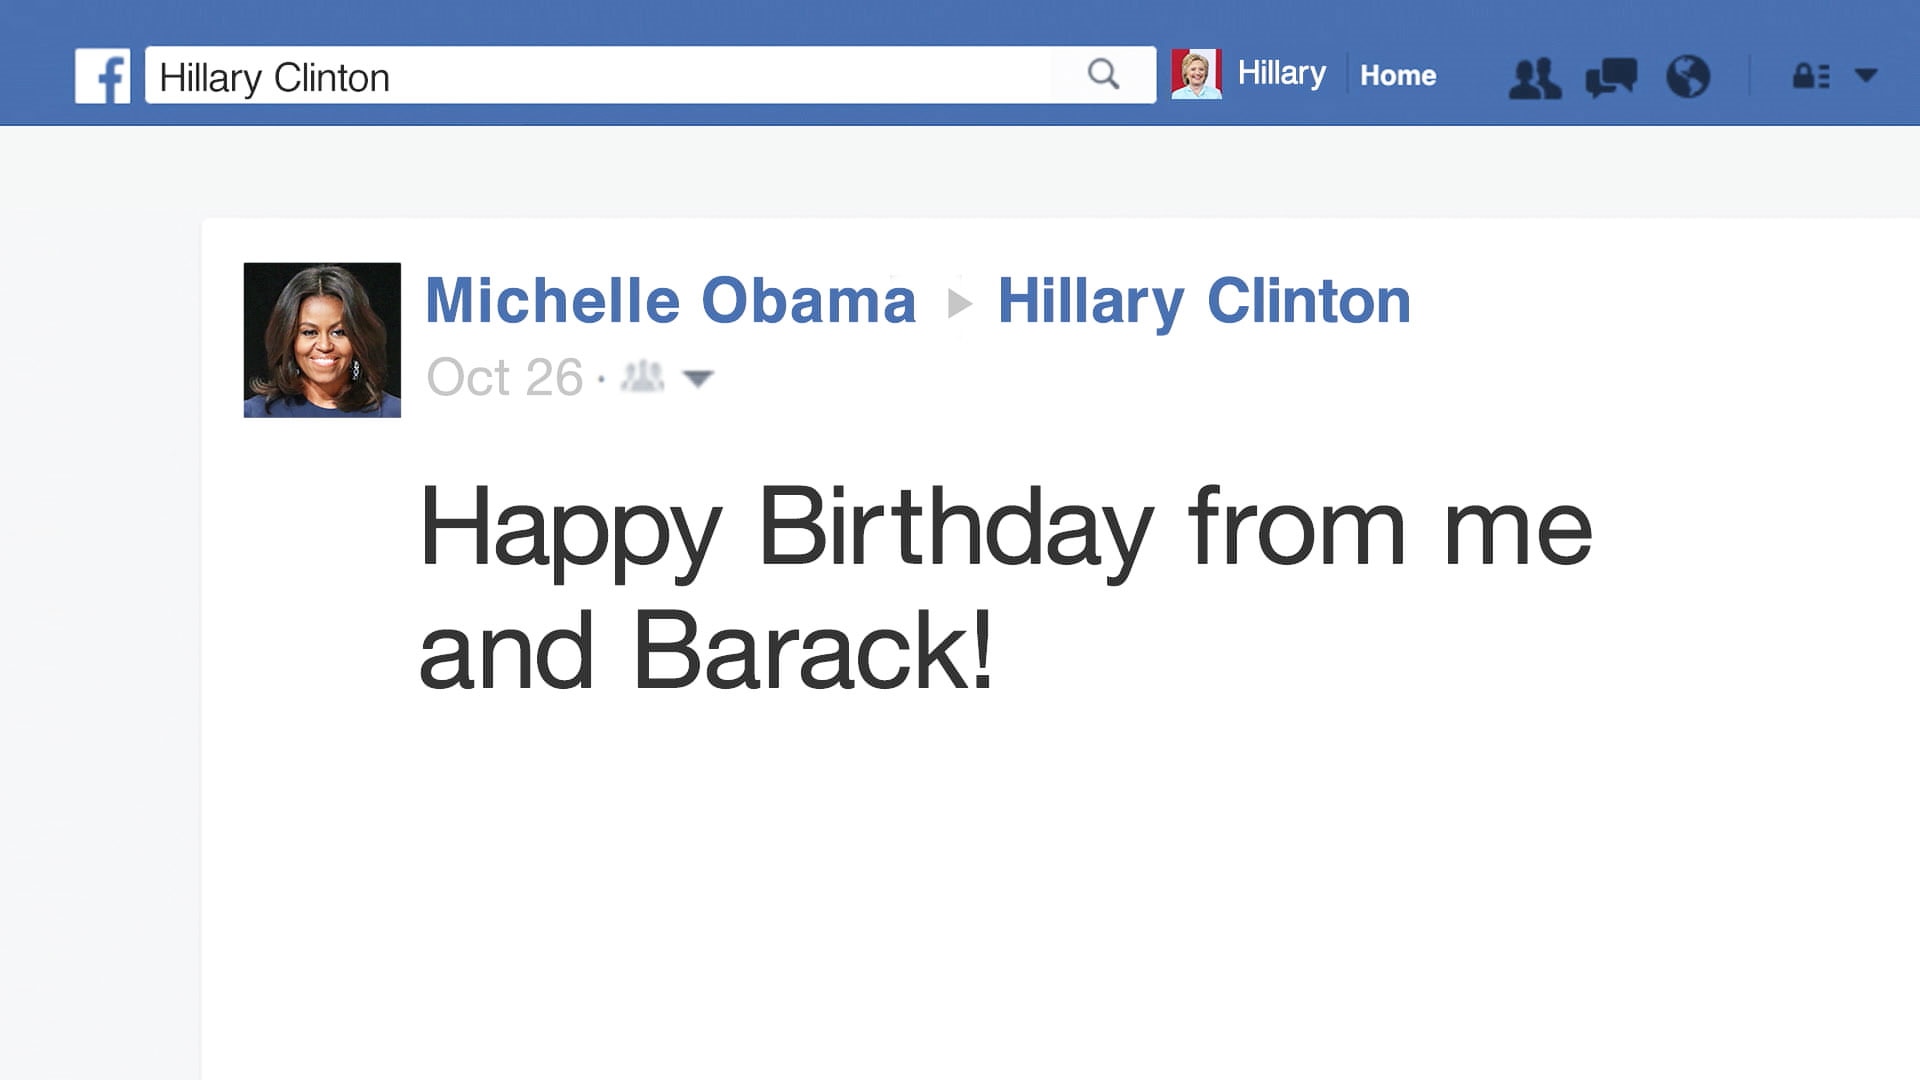Click the arrow between Michelle Obama and Hillary Clinton
Screen dimensions: 1920x1080
pyautogui.click(x=960, y=302)
